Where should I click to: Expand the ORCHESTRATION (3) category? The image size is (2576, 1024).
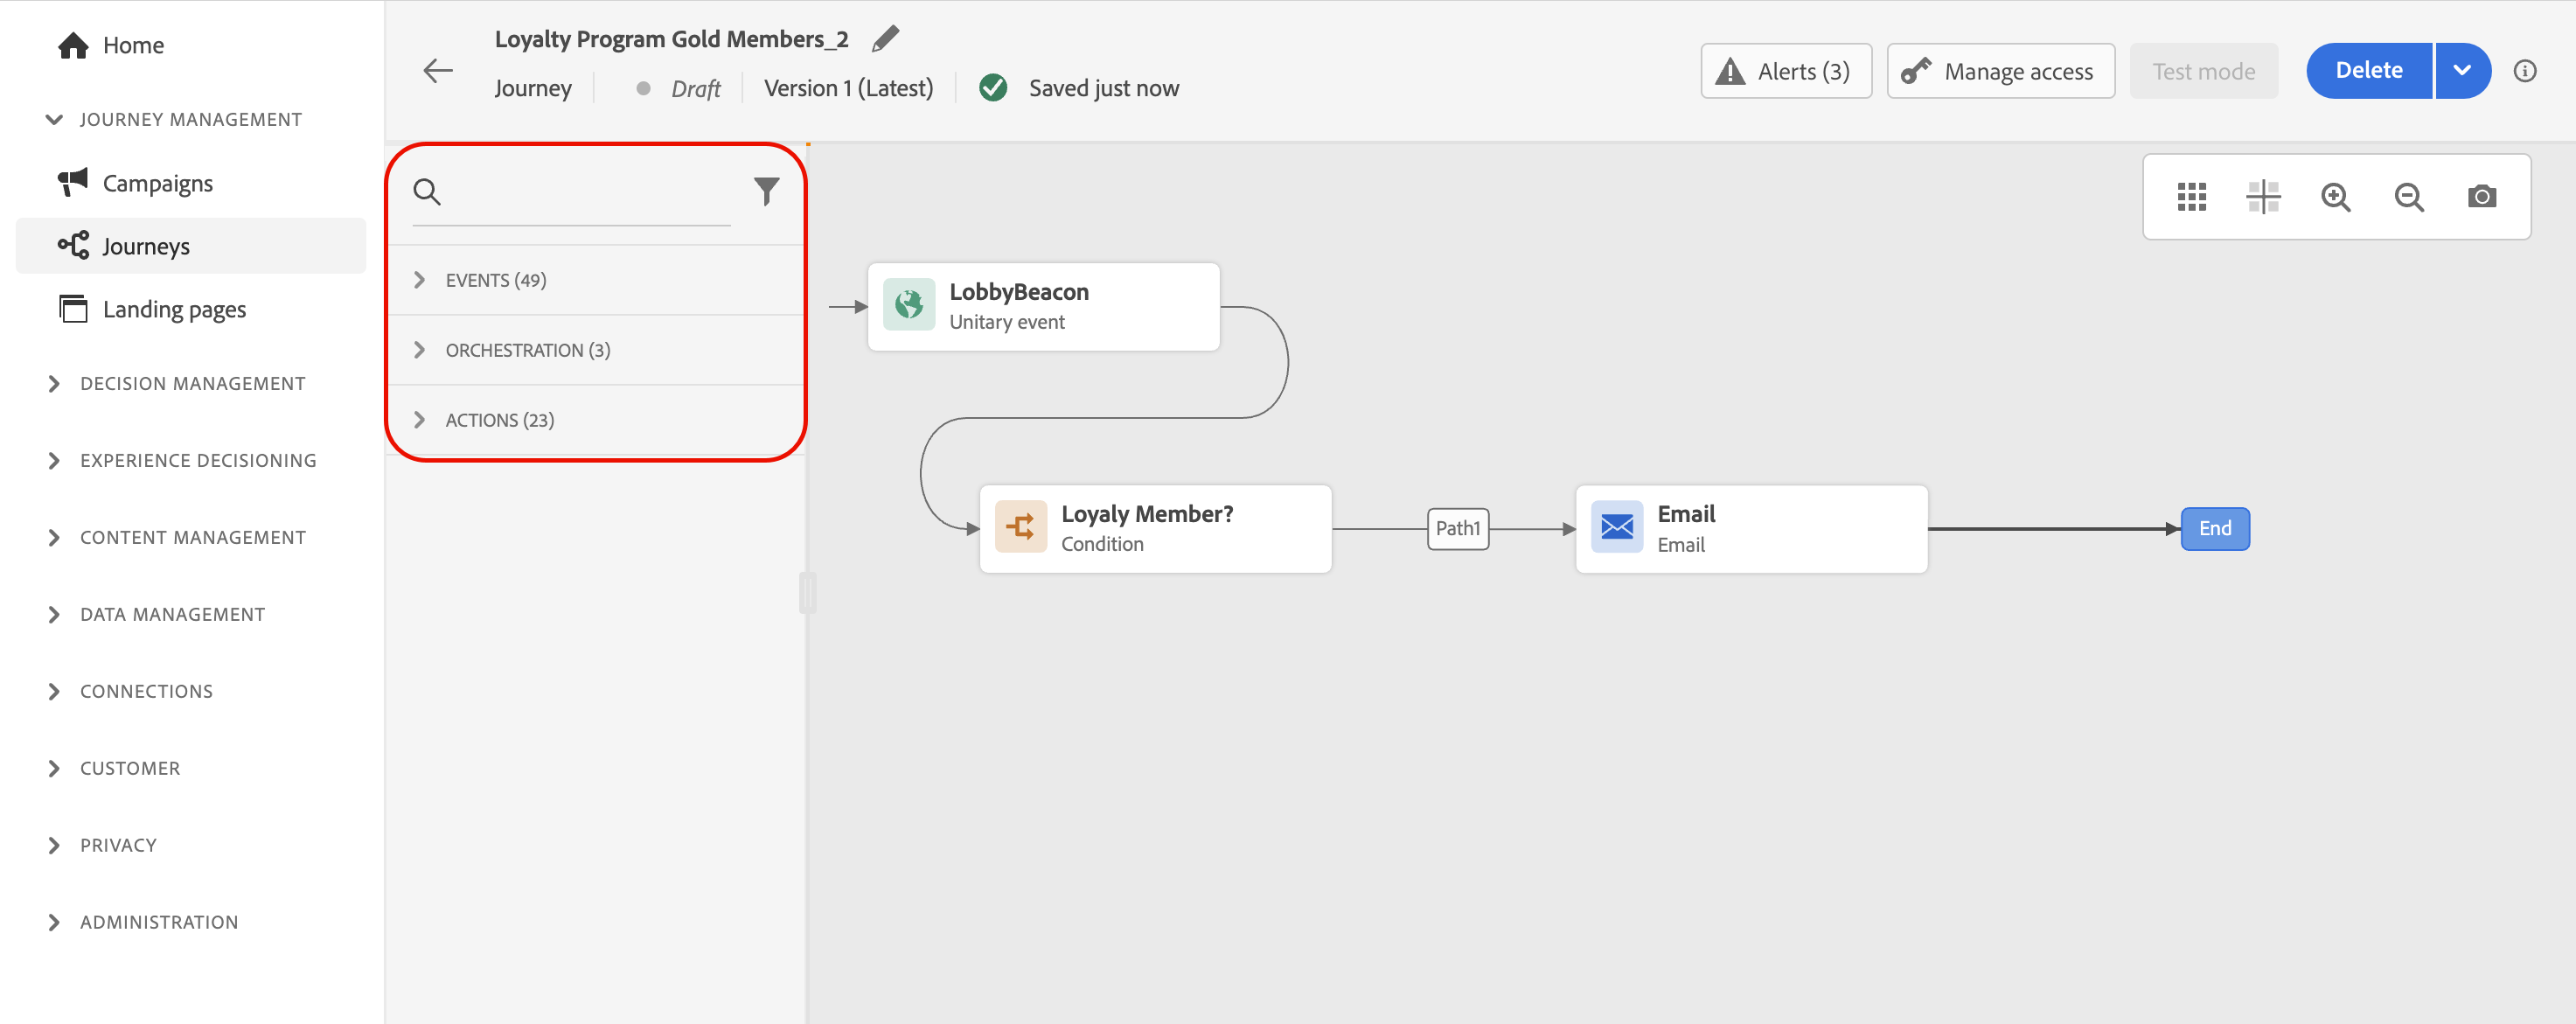coord(527,350)
